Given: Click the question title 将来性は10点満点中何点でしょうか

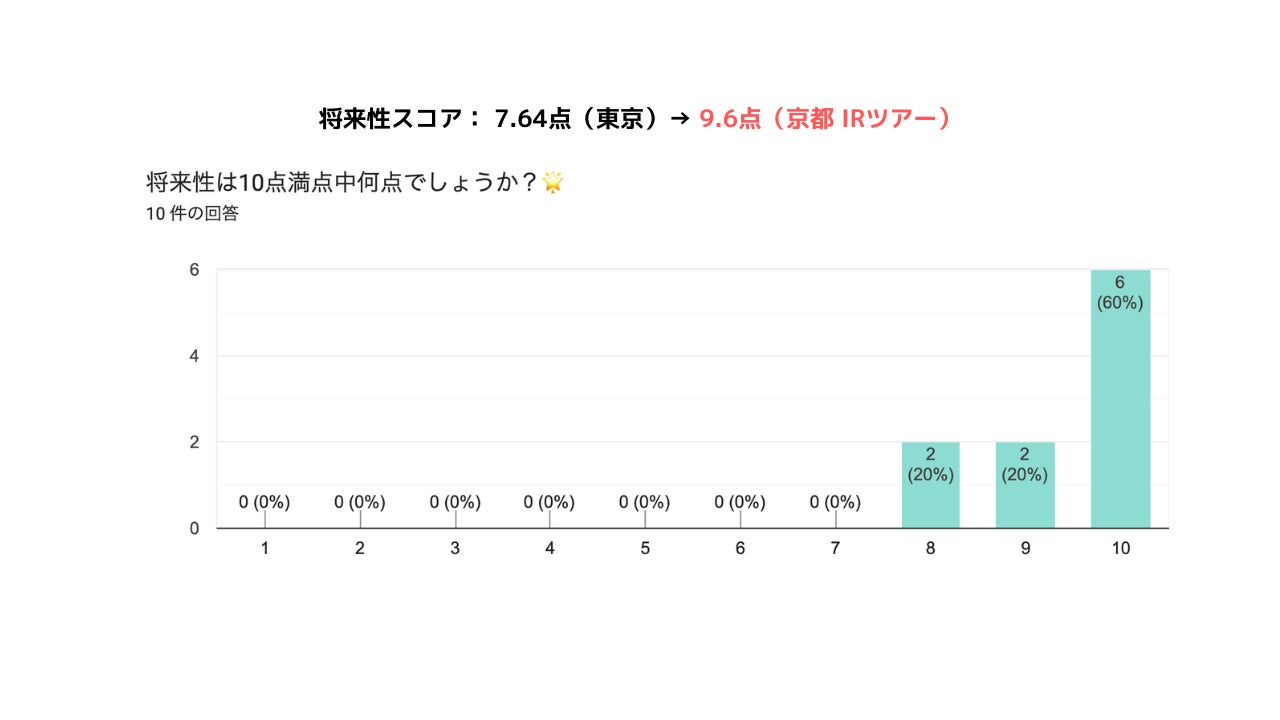Looking at the screenshot, I should click(x=342, y=183).
